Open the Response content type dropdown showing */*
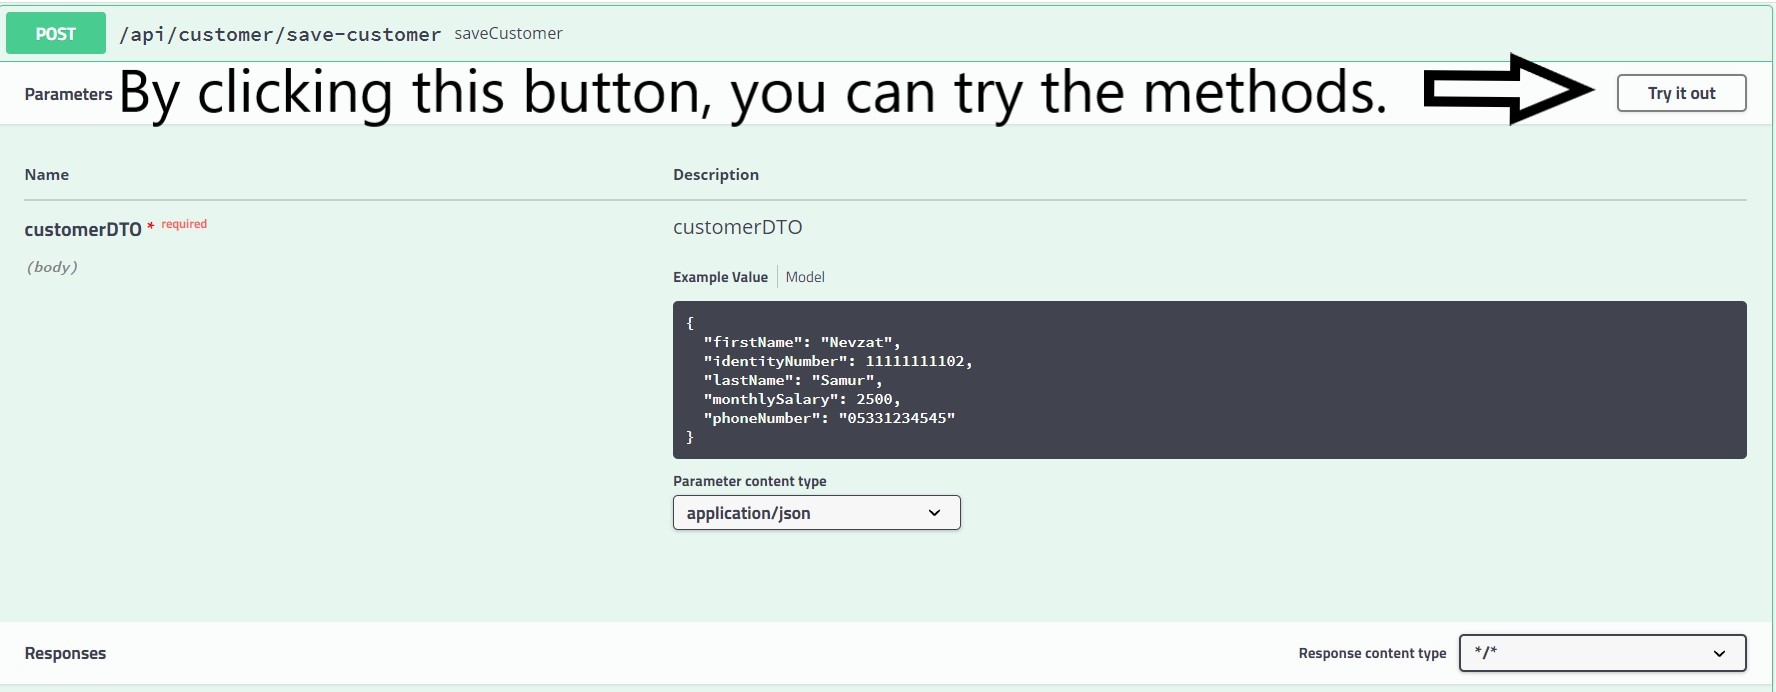The image size is (1776, 692). coord(1600,653)
